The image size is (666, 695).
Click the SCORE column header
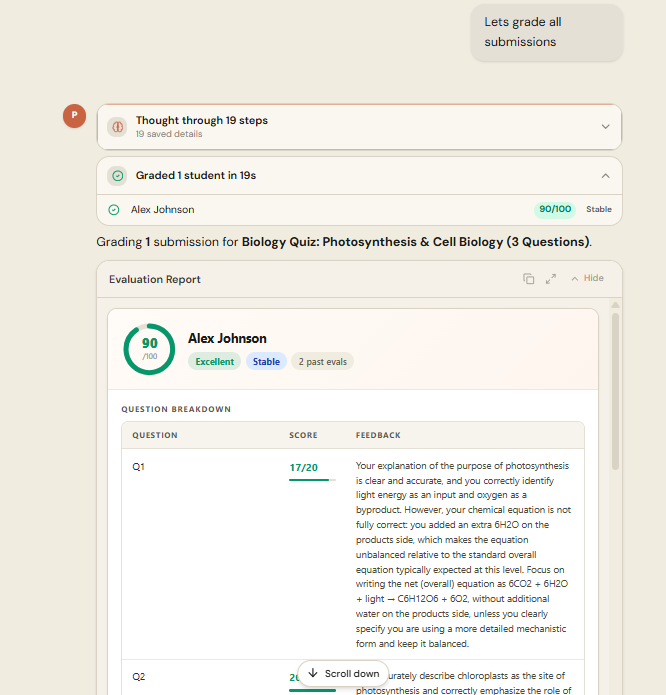(304, 435)
